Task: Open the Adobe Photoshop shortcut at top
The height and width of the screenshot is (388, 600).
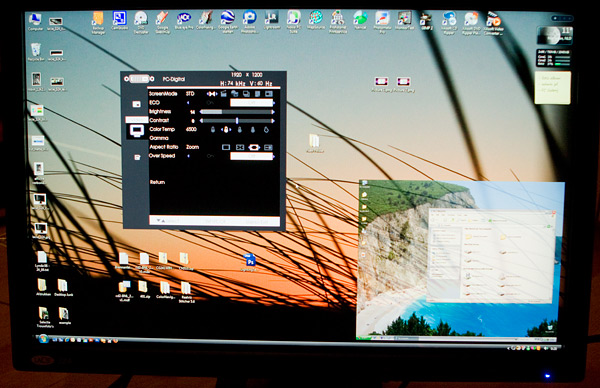Action: click(249, 23)
